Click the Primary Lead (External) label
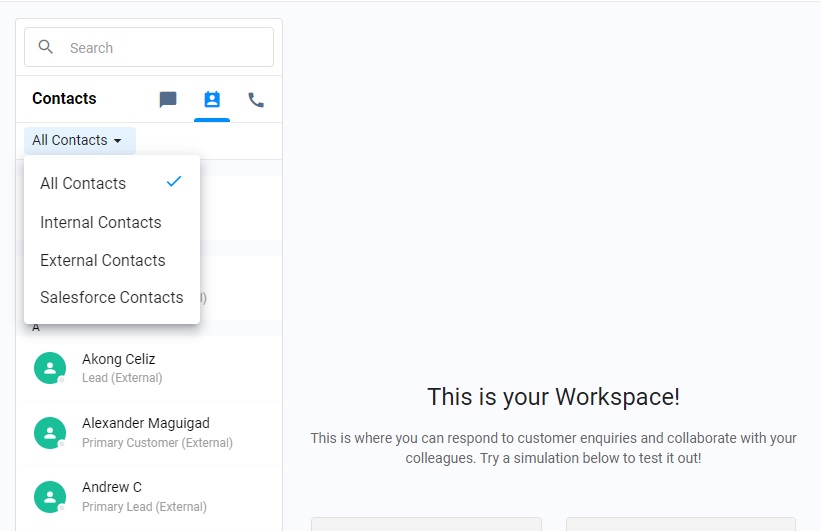The width and height of the screenshot is (821, 532). [144, 507]
